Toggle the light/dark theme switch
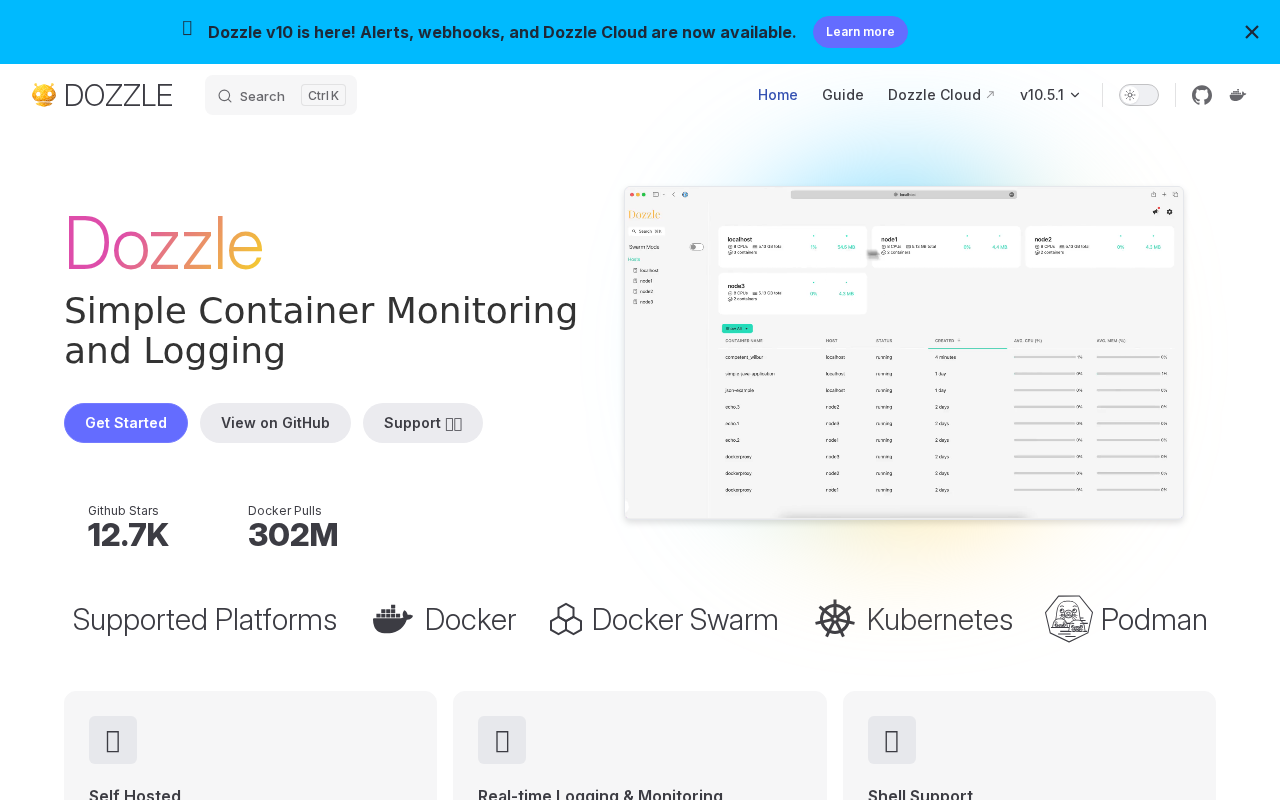 [1139, 95]
